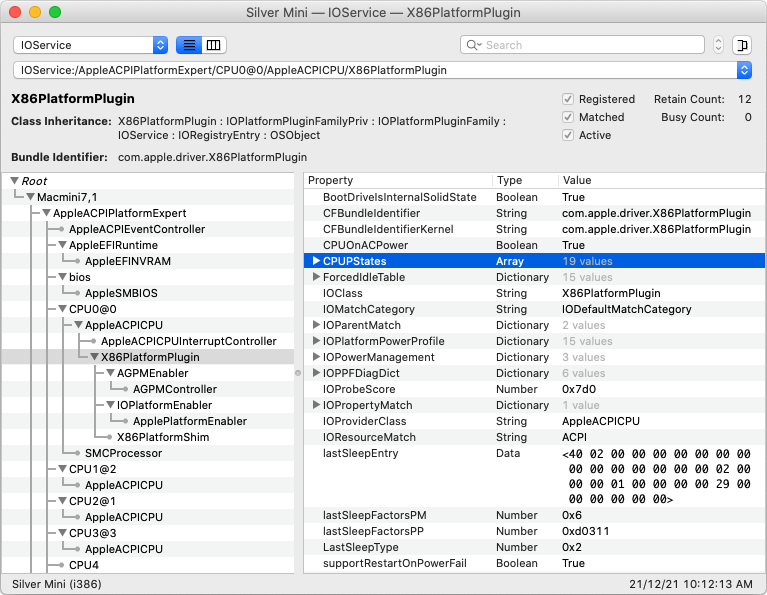Toggle the inspector sidebar button

[x=742, y=45]
